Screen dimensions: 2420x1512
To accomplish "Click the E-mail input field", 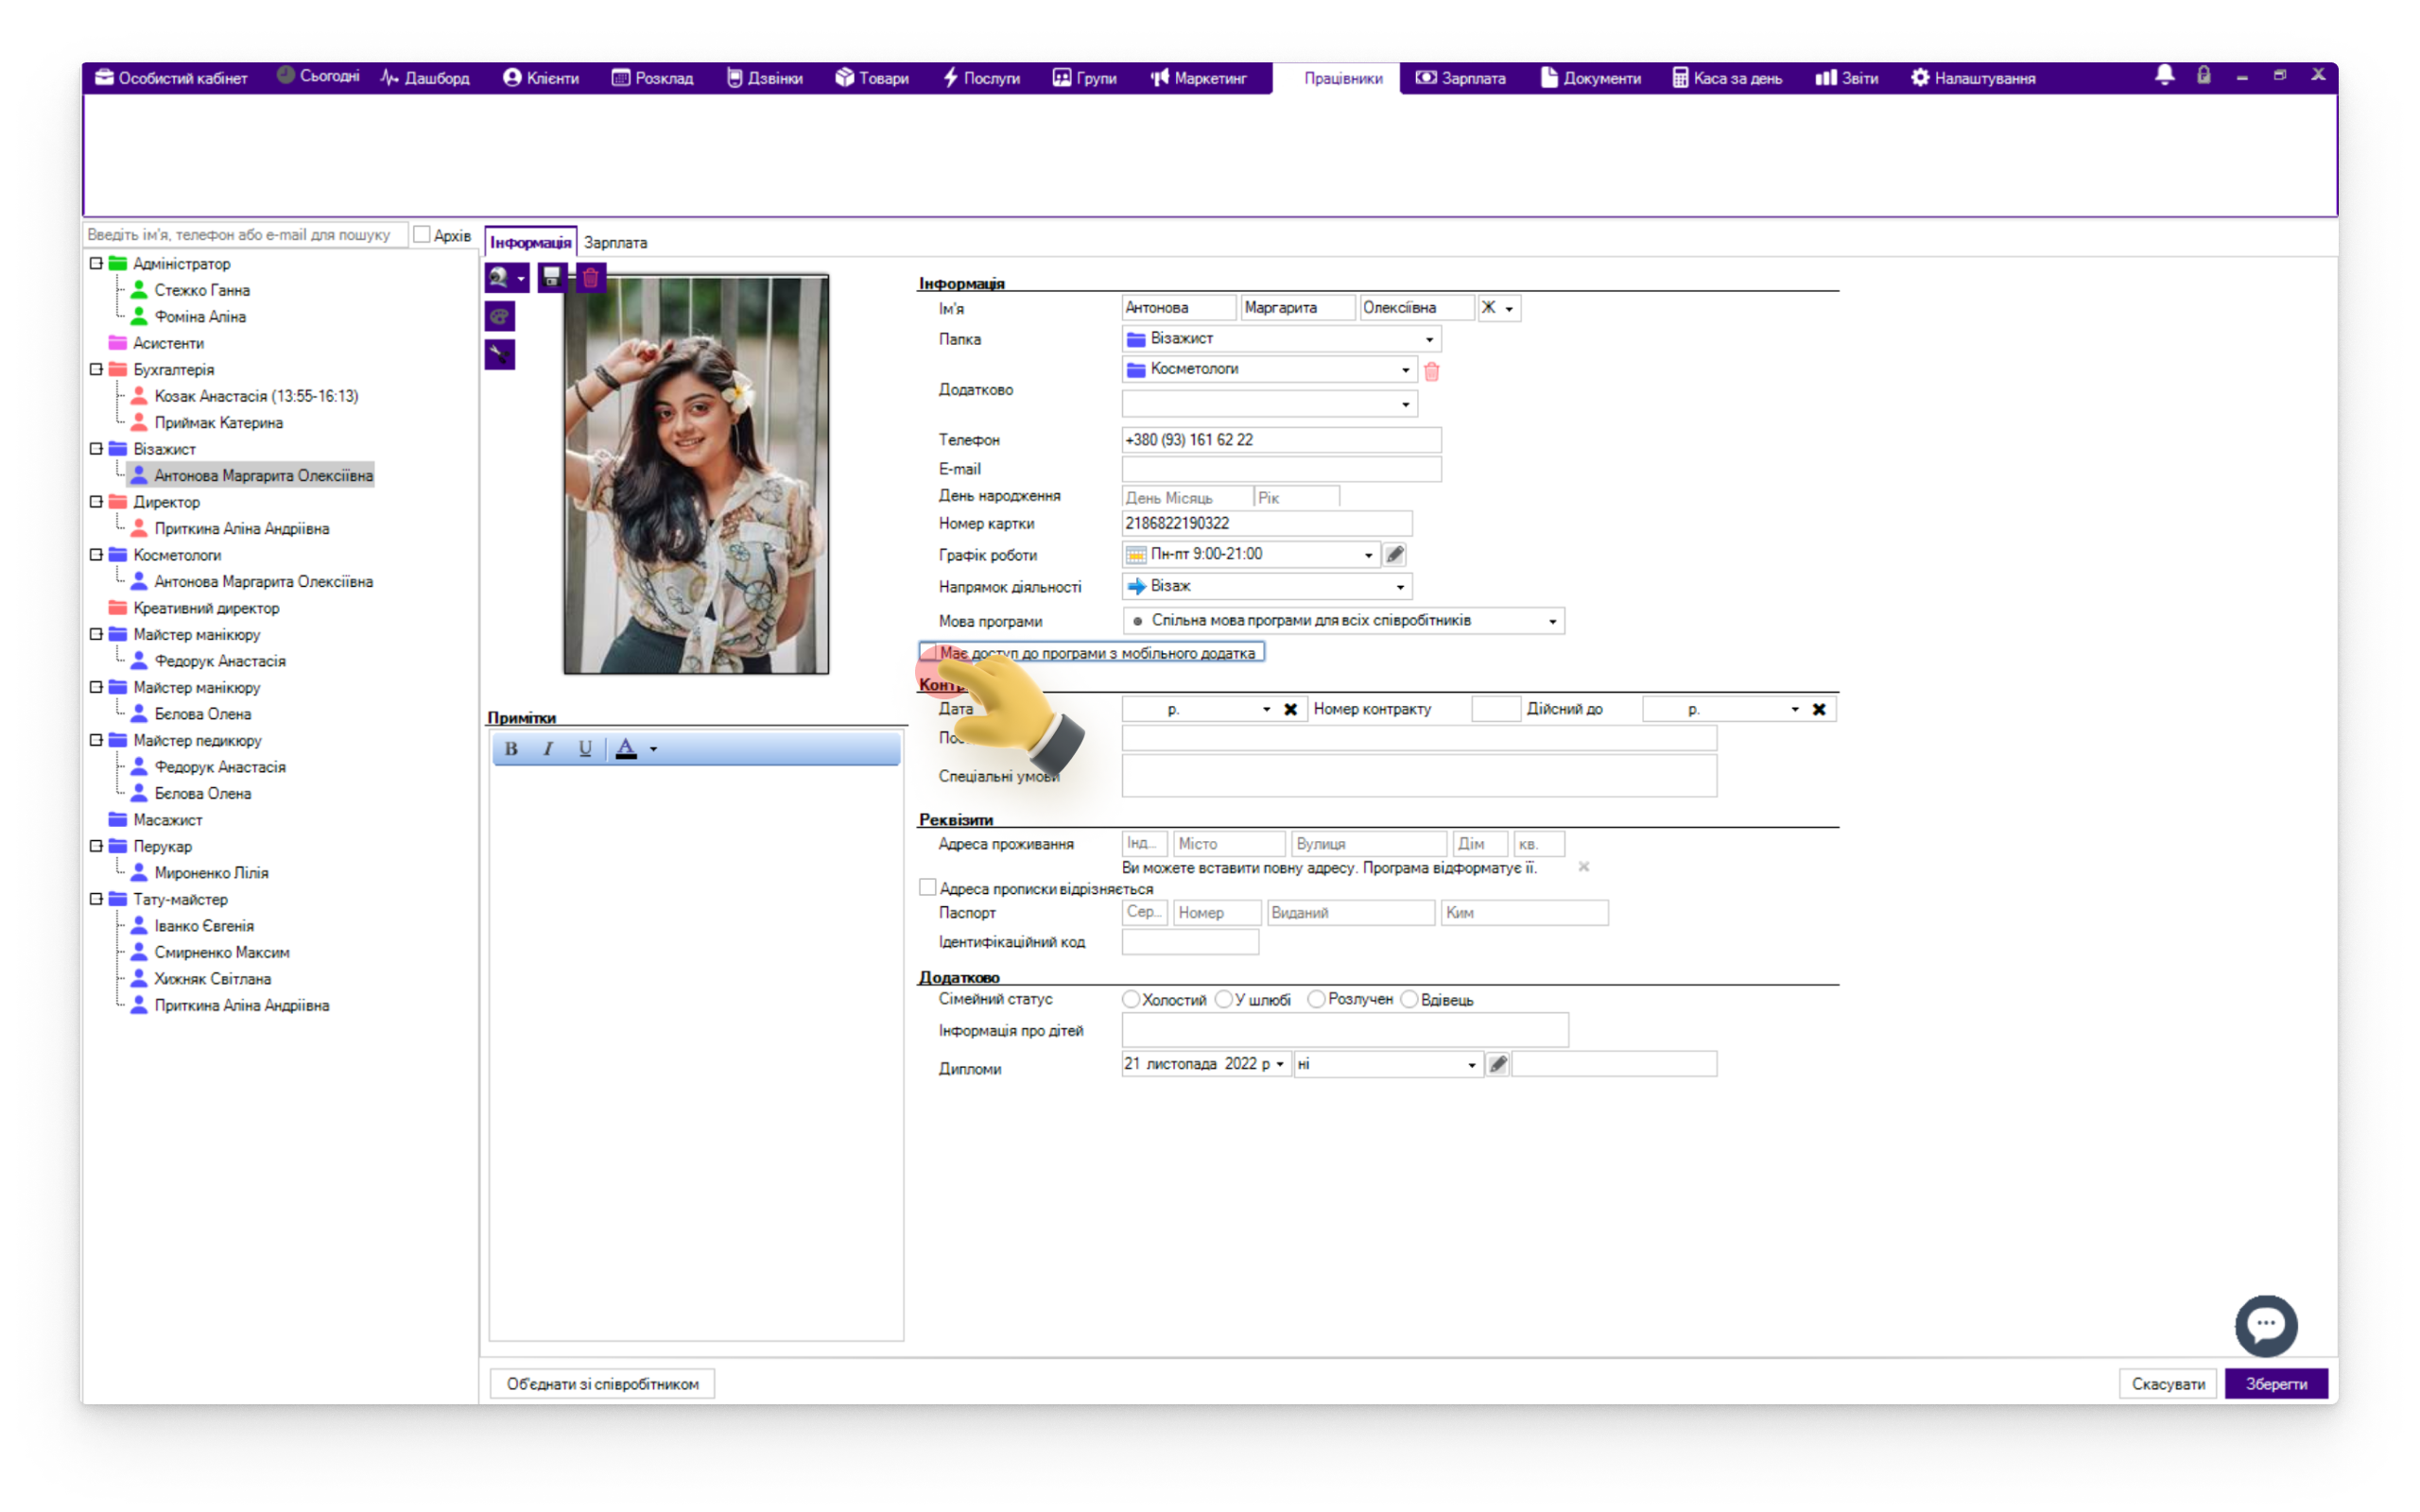I will [x=1281, y=469].
